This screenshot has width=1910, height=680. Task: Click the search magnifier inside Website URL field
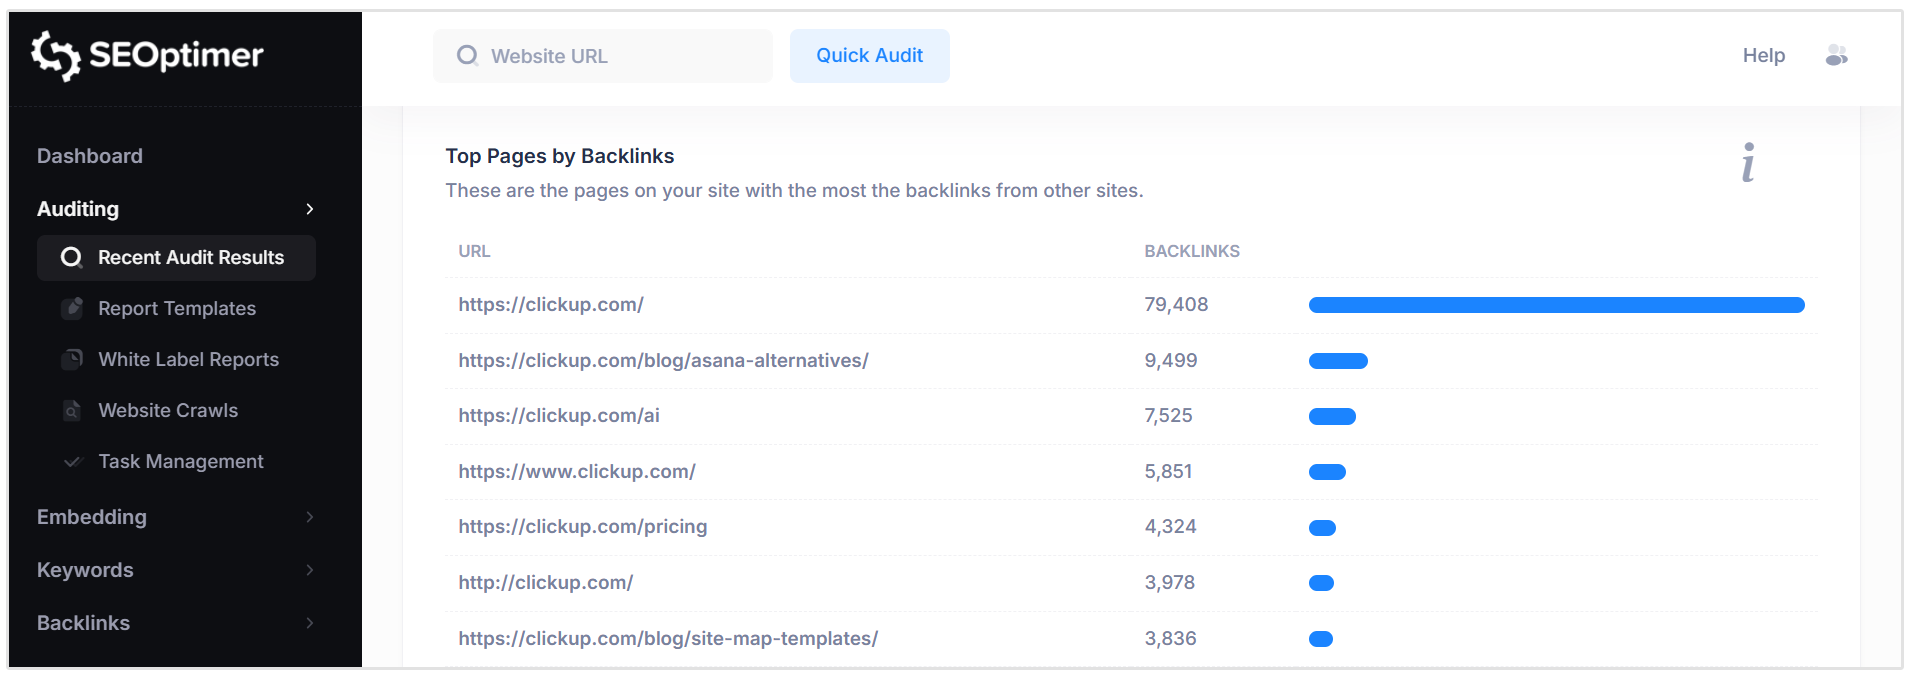467,56
